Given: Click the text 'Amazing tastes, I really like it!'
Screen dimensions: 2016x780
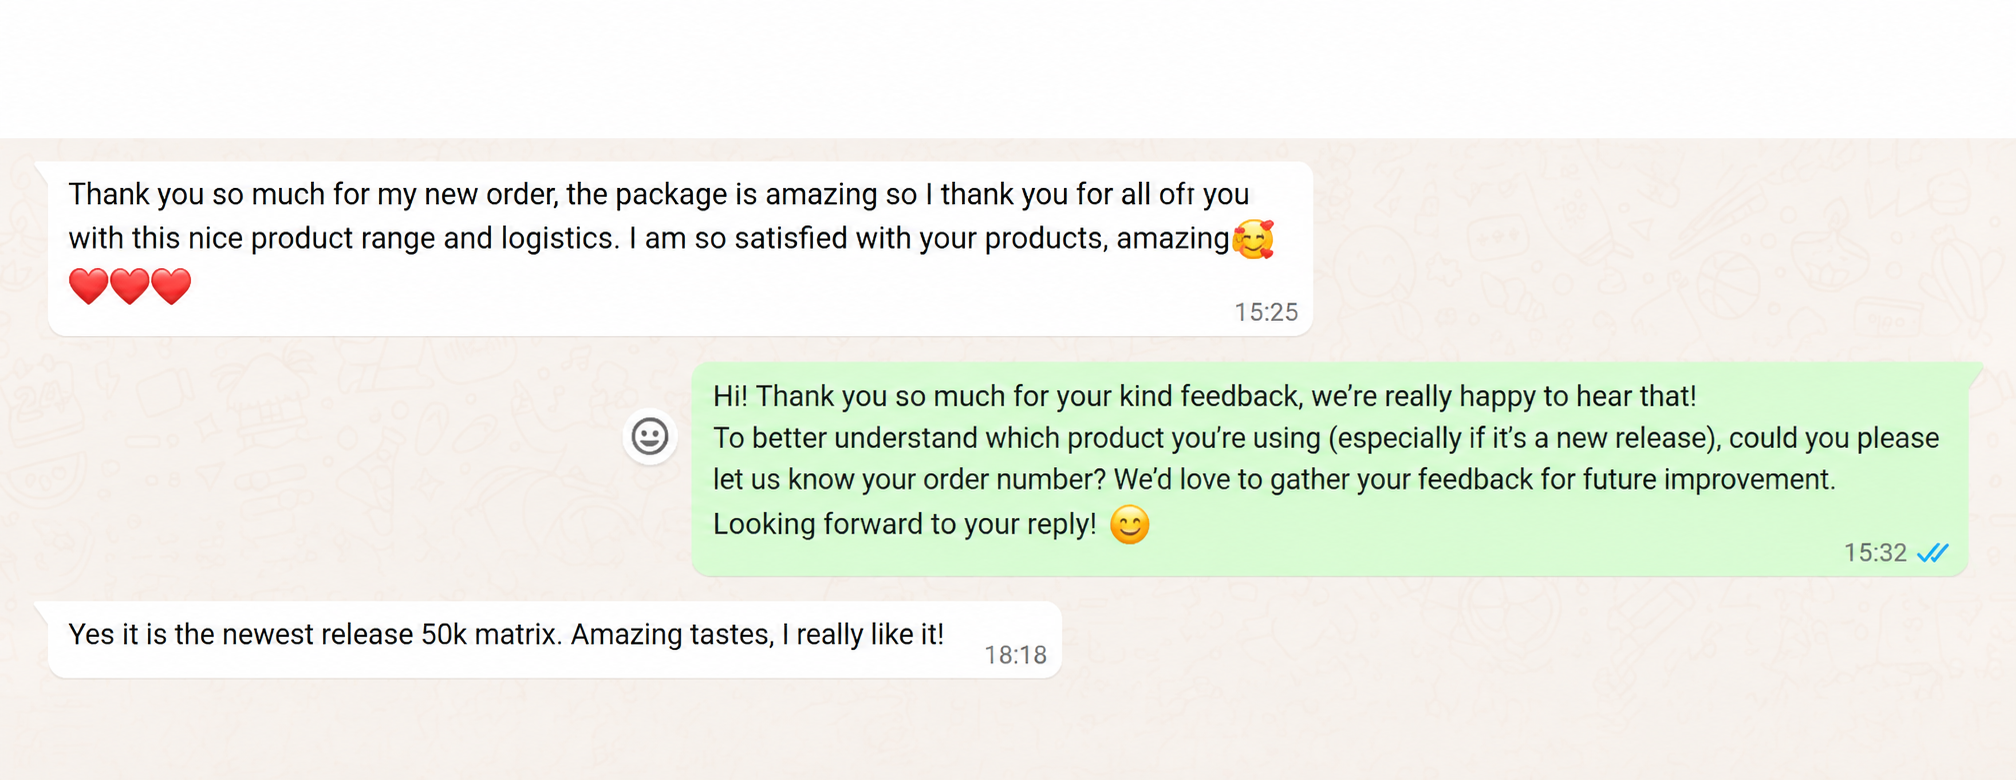Looking at the screenshot, I should tap(757, 635).
